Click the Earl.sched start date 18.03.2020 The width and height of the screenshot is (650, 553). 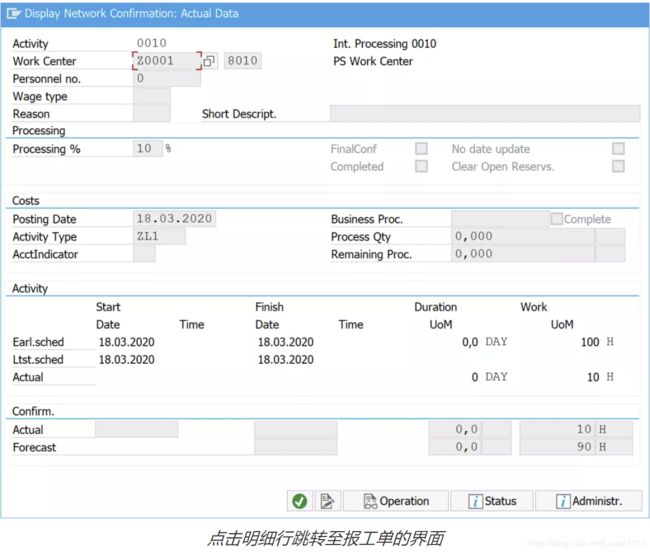[x=126, y=342]
